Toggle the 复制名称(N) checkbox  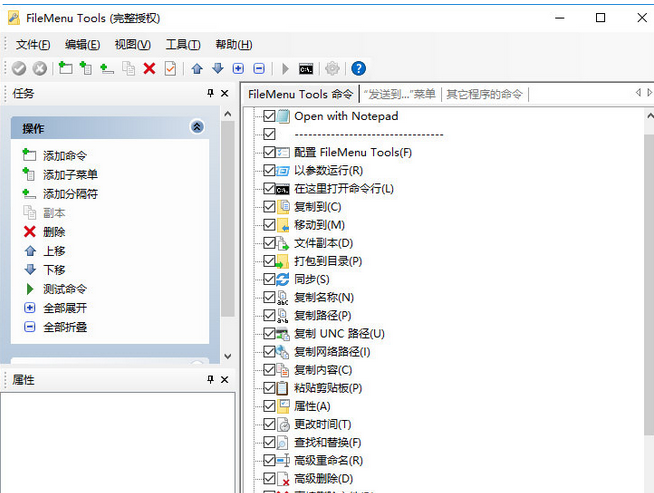click(269, 297)
